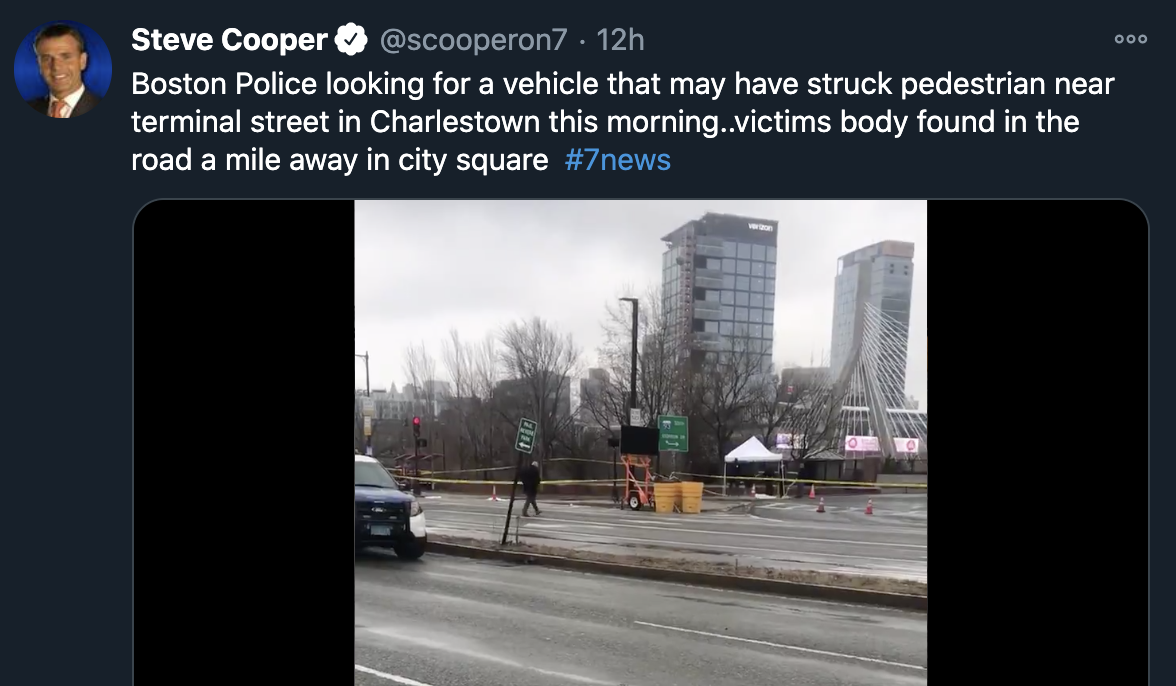Click the black area right of video

(1037, 442)
